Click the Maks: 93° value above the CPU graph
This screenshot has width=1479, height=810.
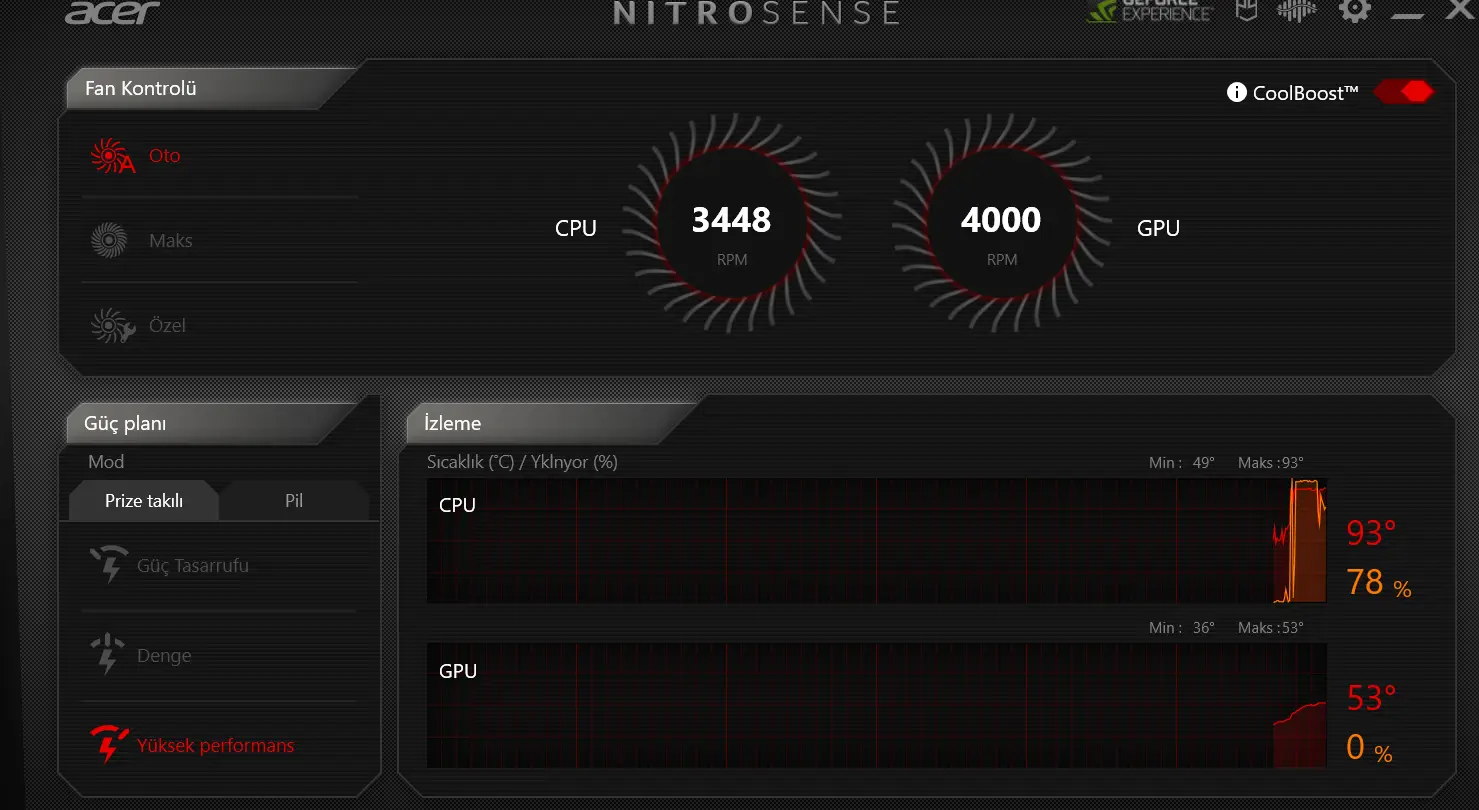point(1271,463)
